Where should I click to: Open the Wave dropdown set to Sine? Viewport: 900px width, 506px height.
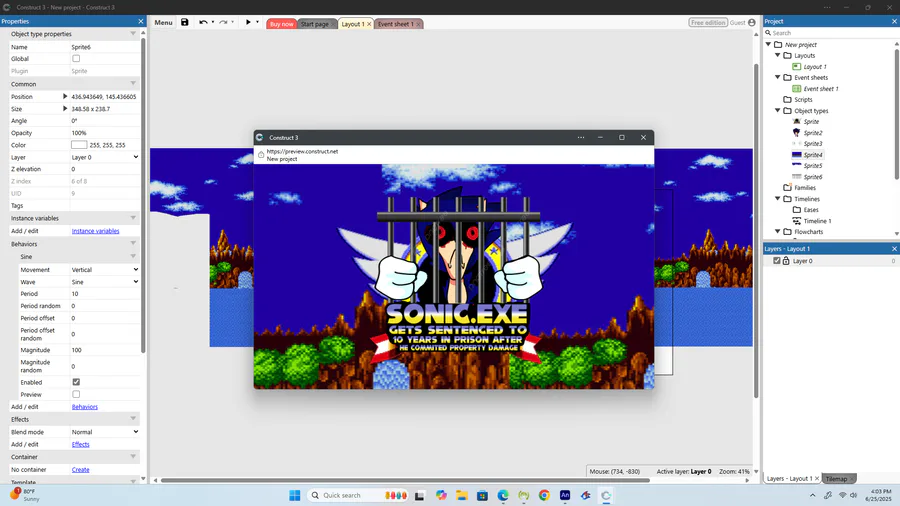pos(104,282)
